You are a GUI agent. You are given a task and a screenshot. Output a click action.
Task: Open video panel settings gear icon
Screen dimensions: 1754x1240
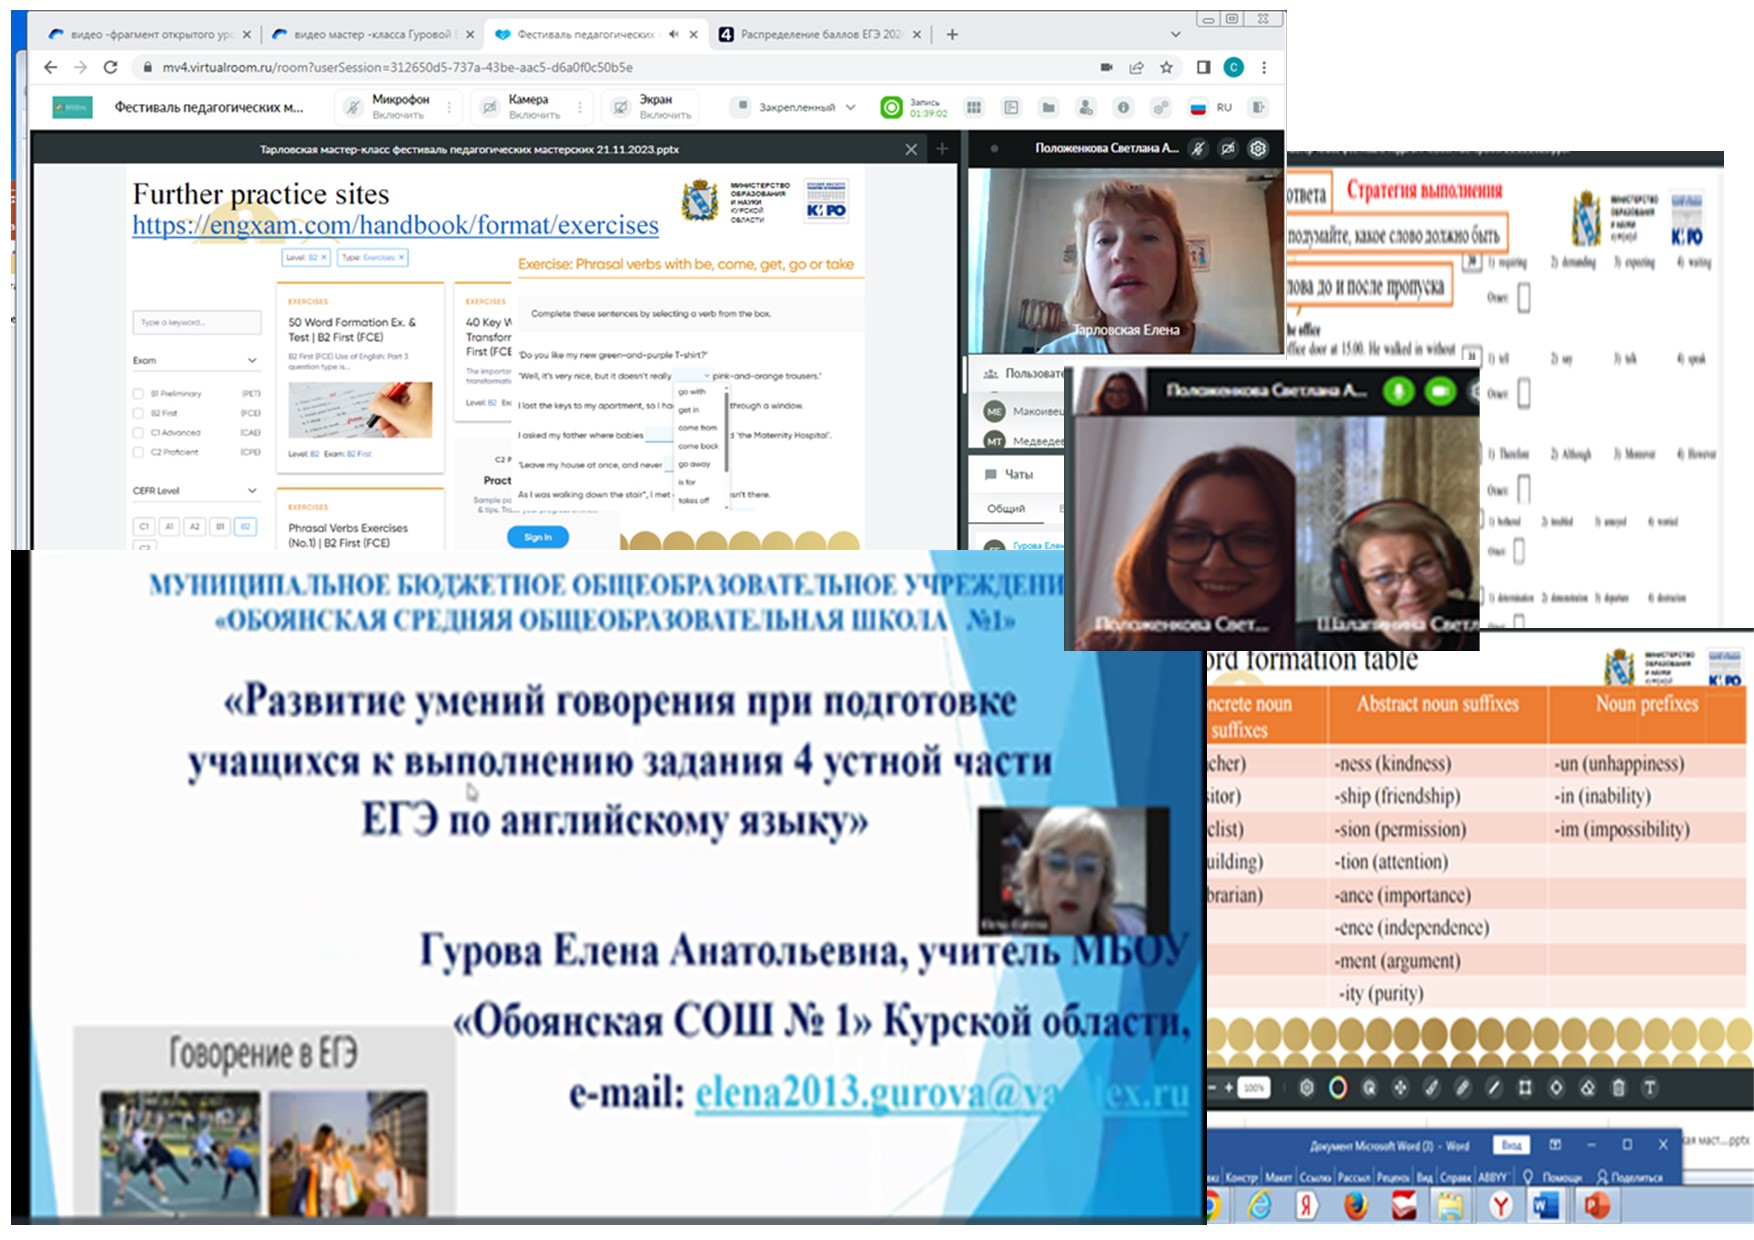pyautogui.click(x=1258, y=148)
